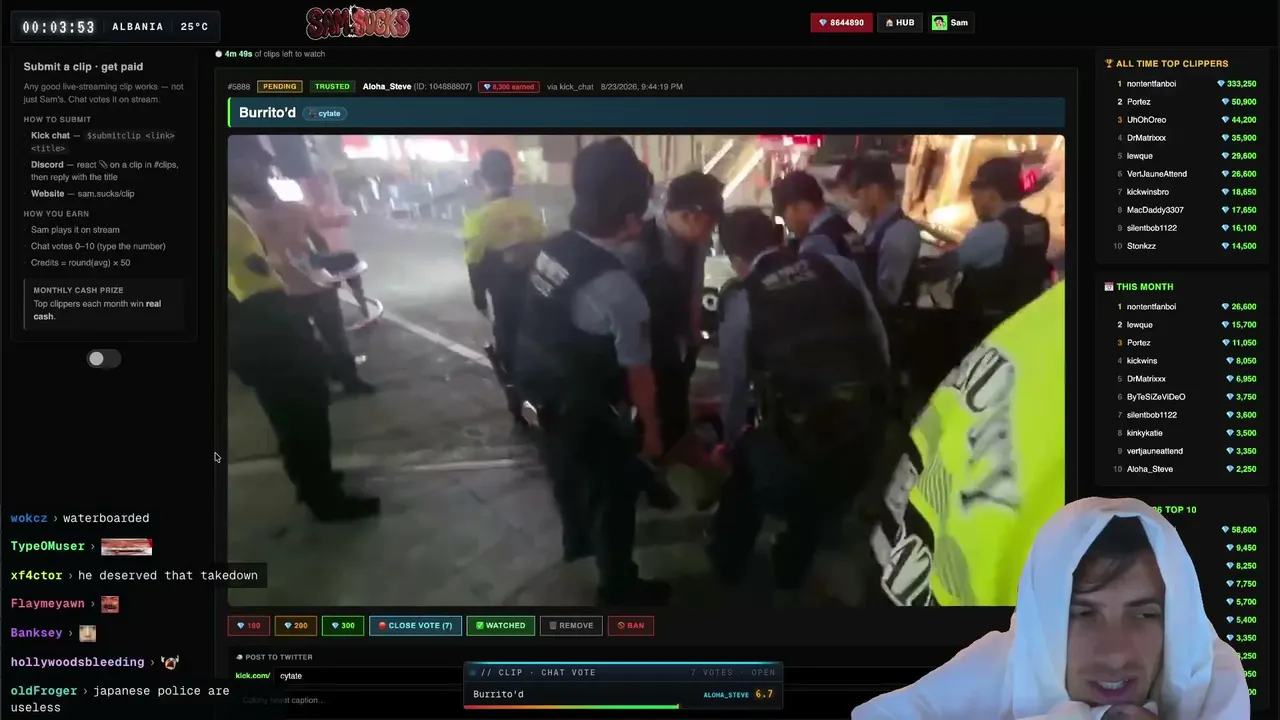
Task: Click the trophy icon for All Time Top Clippers
Action: (x=1109, y=64)
